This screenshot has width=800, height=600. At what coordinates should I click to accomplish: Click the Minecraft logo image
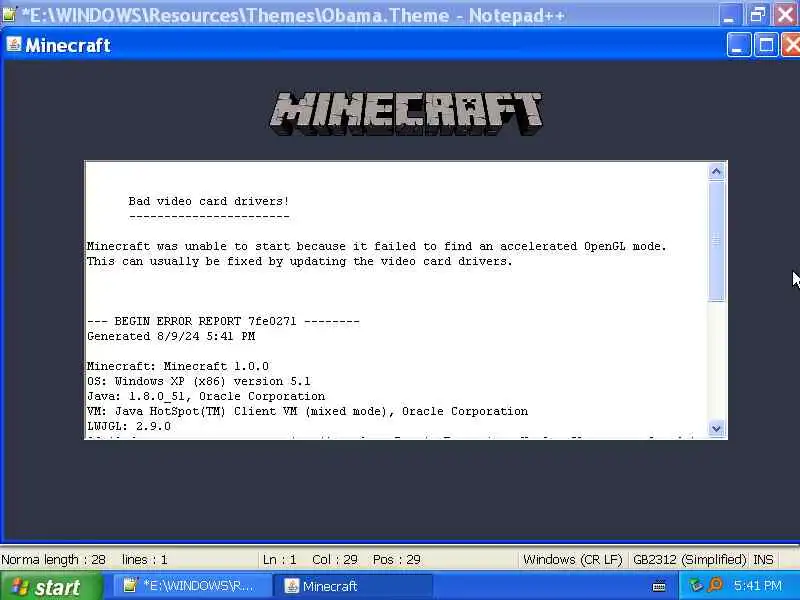pos(406,113)
